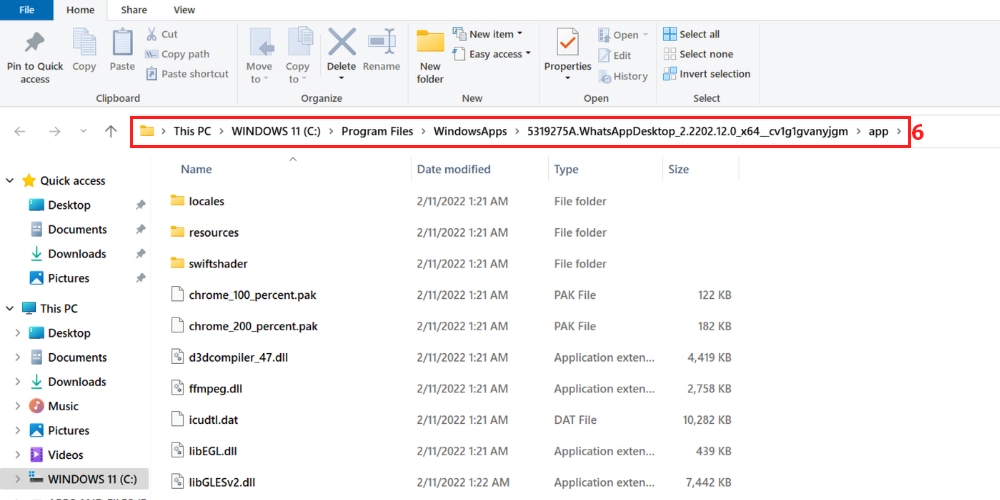This screenshot has height=500, width=1000.
Task: Sort by the Name column header
Action: (196, 169)
